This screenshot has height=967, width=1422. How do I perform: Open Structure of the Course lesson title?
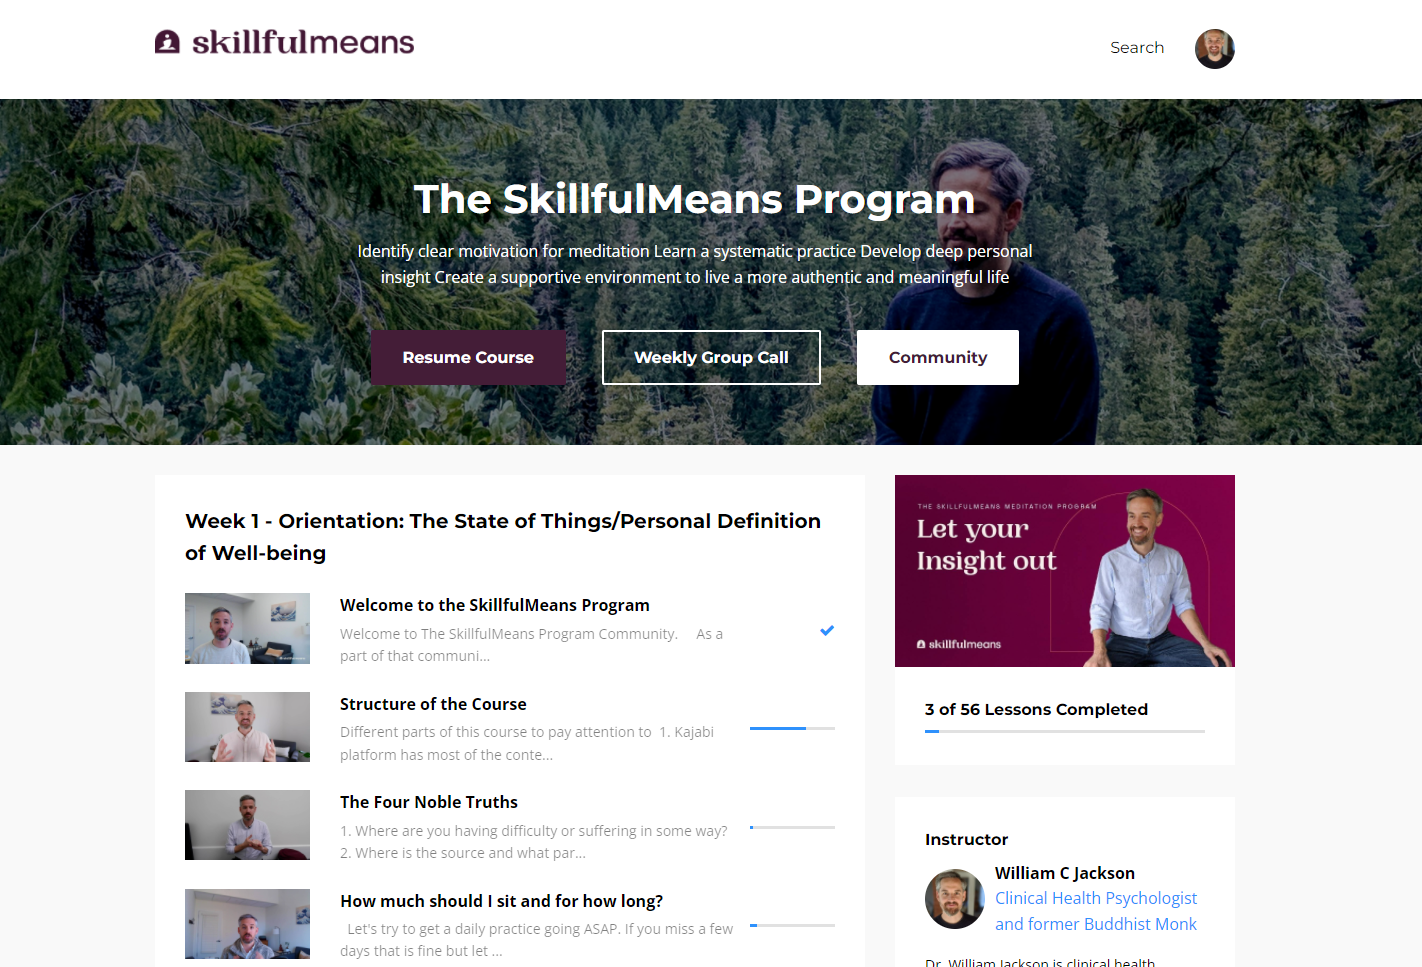pyautogui.click(x=433, y=704)
